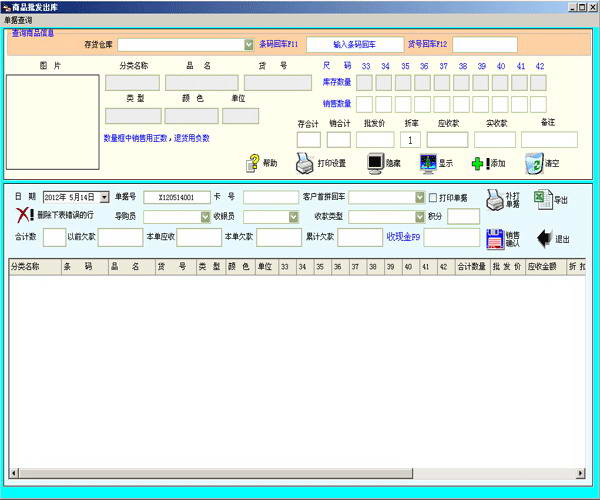Click the 显示 display icon

click(x=428, y=163)
